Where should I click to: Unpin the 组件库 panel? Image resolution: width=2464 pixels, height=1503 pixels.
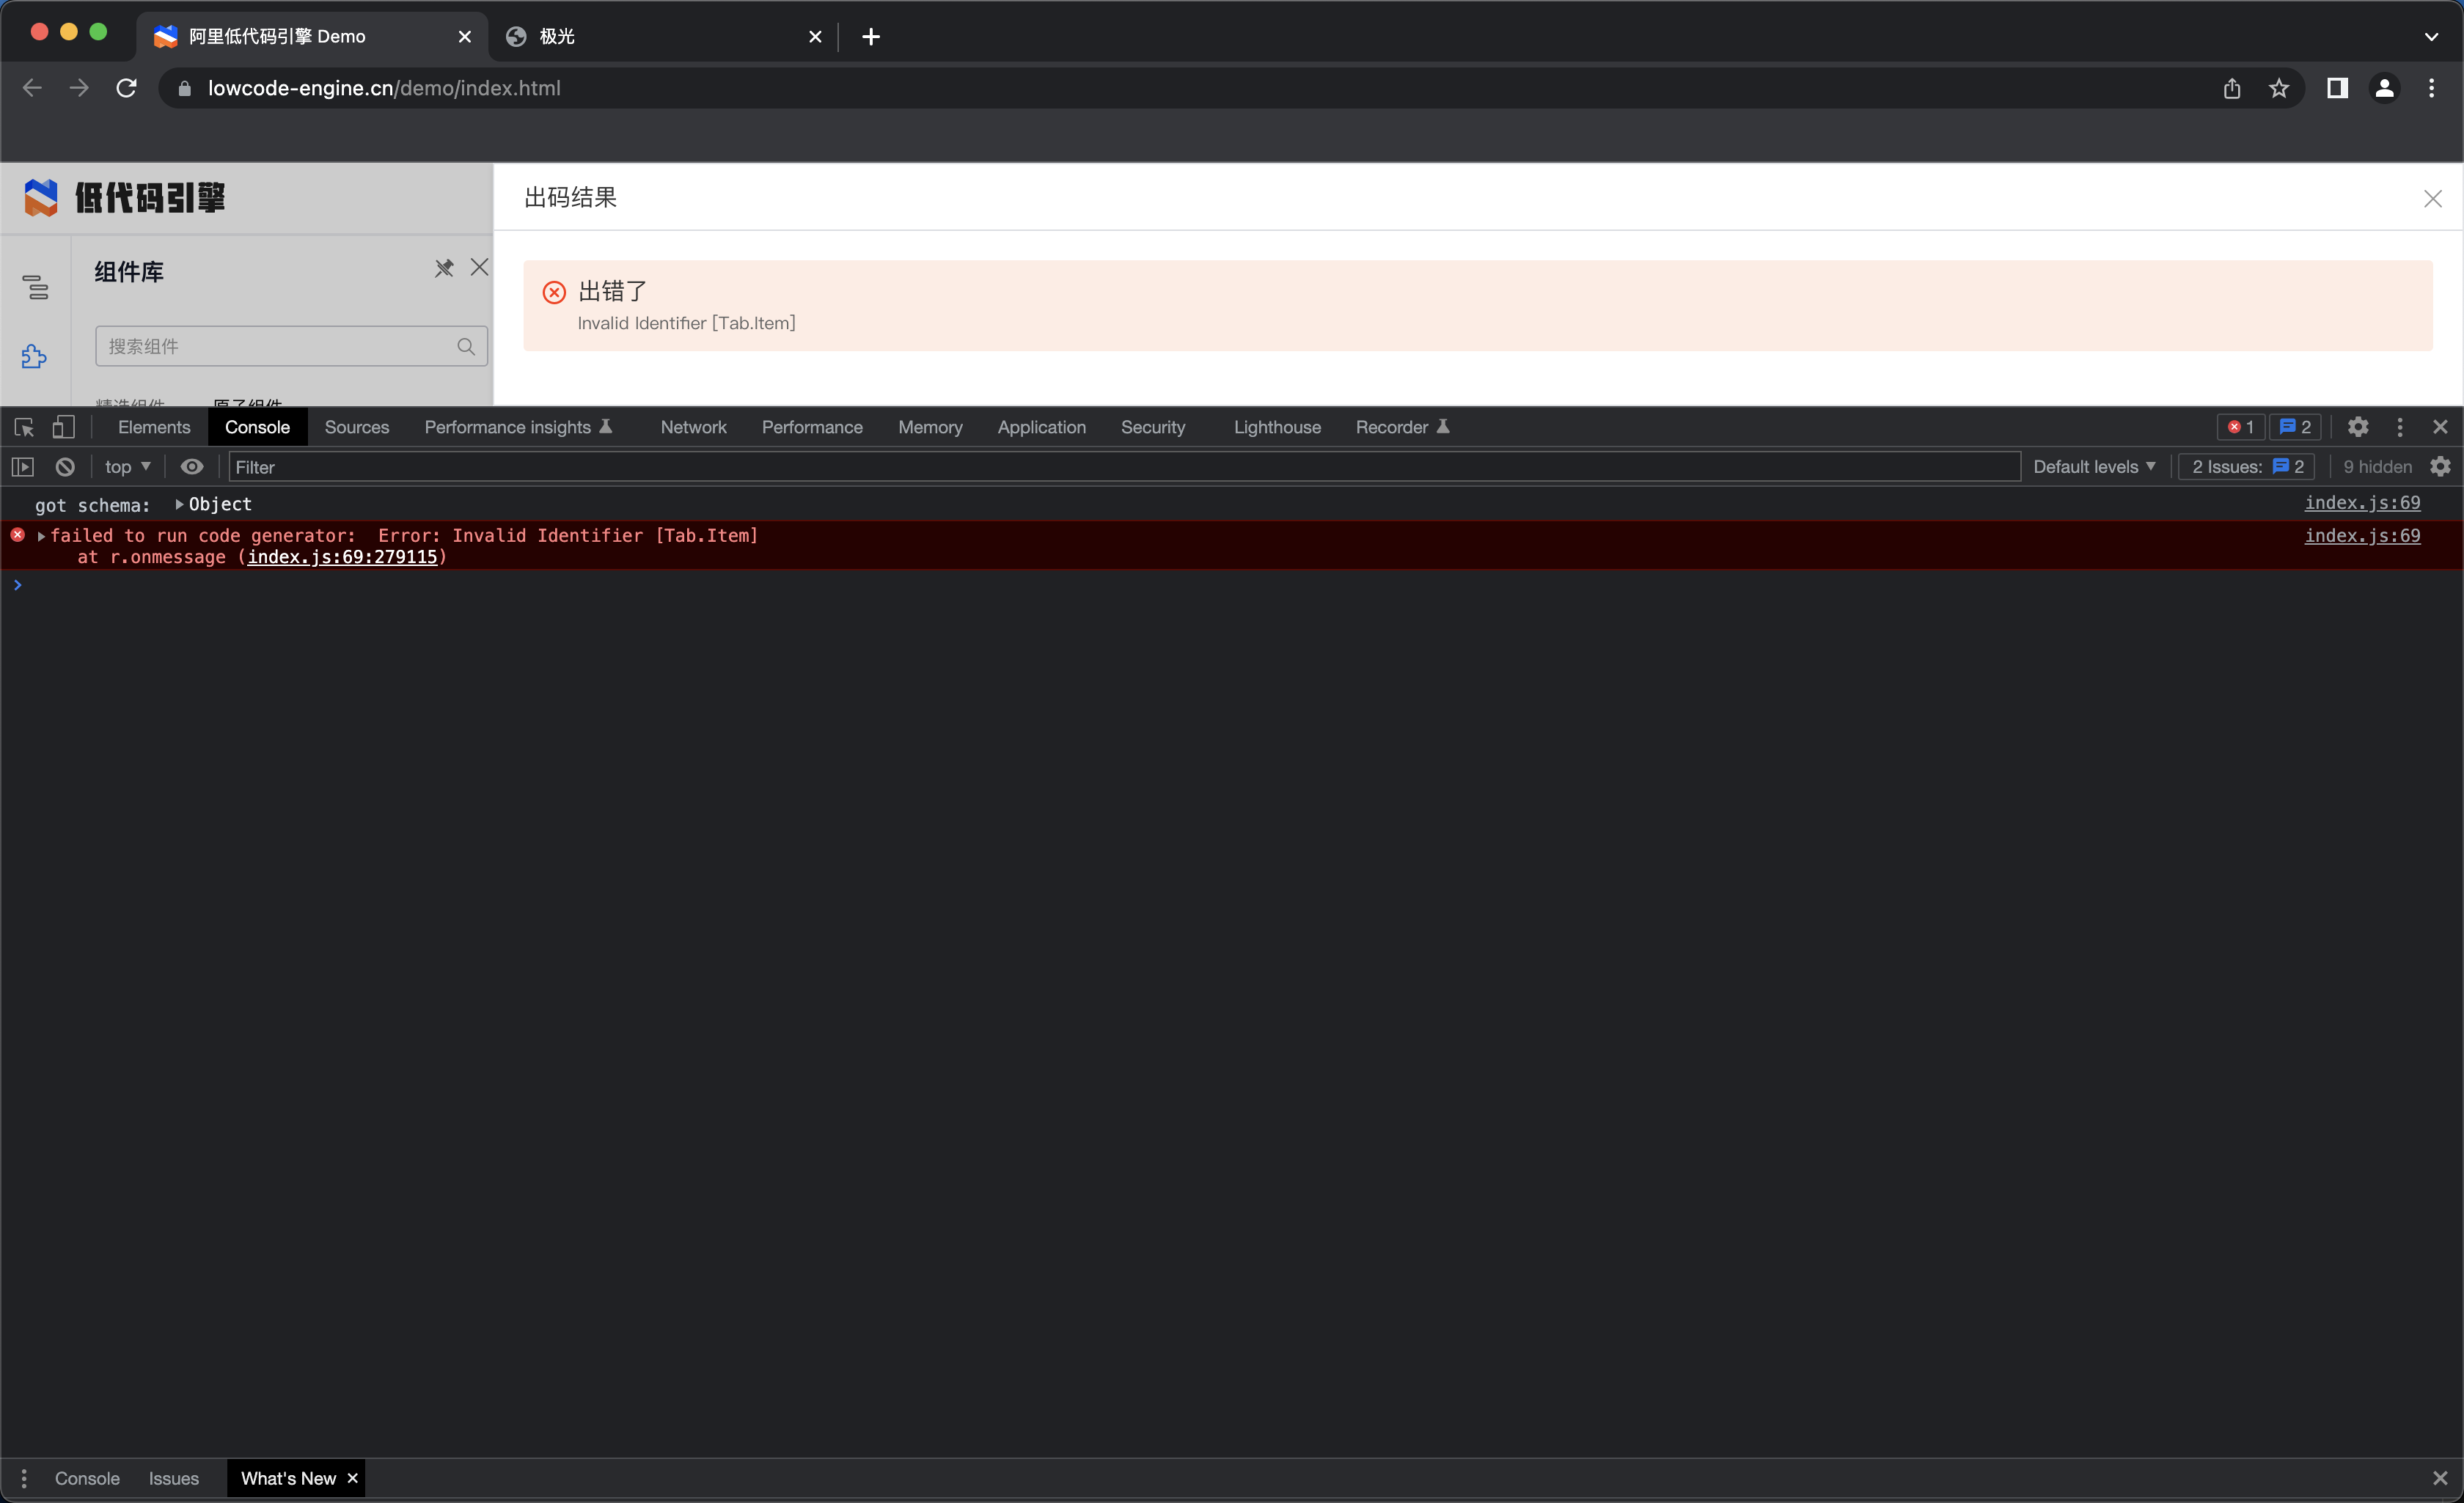[x=444, y=268]
